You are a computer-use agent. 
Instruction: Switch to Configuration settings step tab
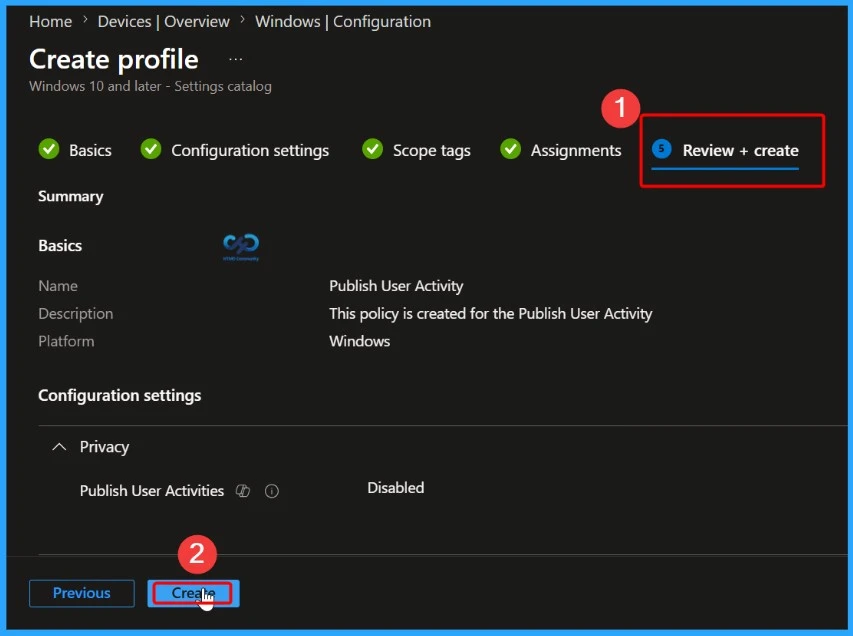coord(250,150)
